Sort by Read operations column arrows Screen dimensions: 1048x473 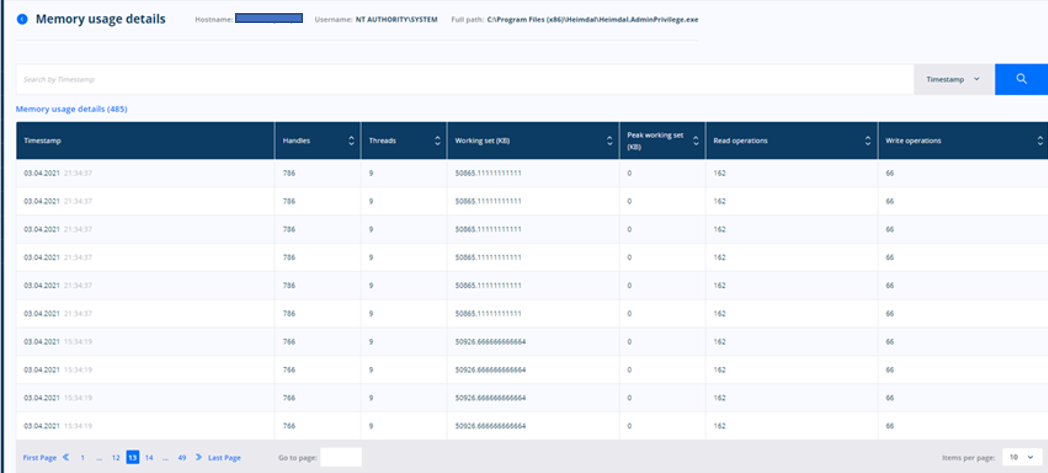pyautogui.click(x=868, y=141)
